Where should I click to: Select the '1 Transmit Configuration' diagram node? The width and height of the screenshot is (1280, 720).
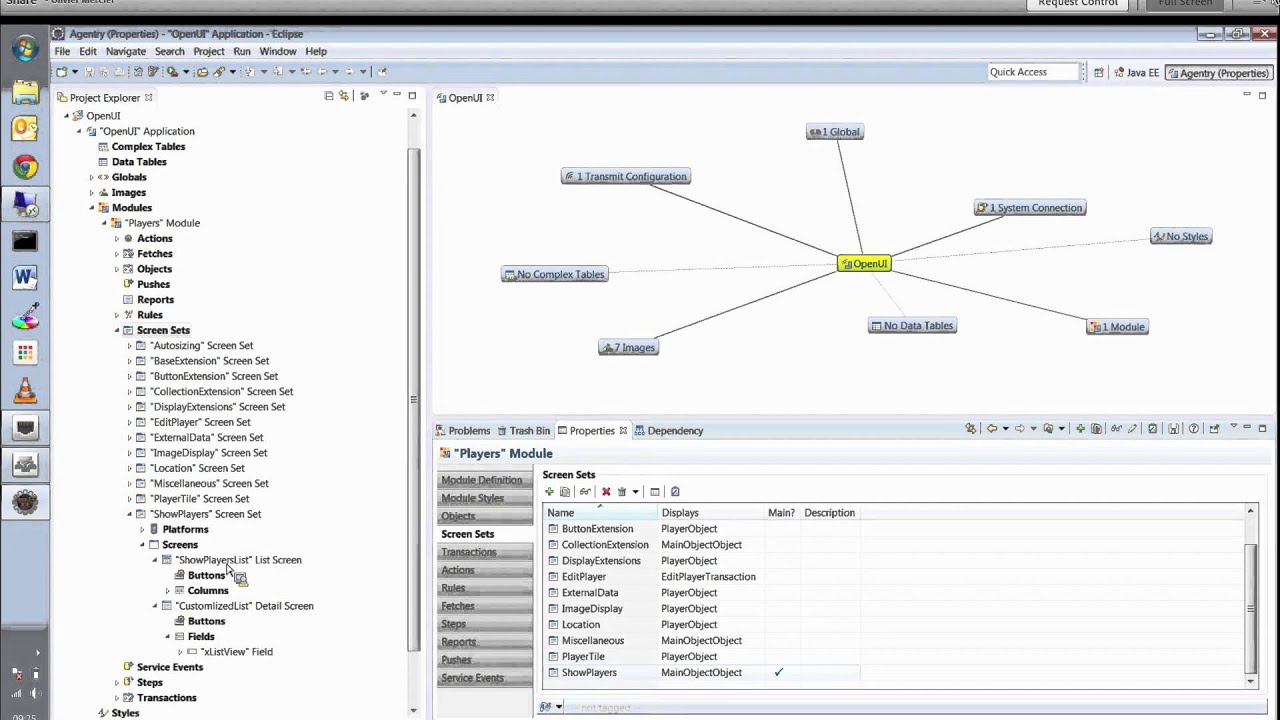pyautogui.click(x=626, y=177)
